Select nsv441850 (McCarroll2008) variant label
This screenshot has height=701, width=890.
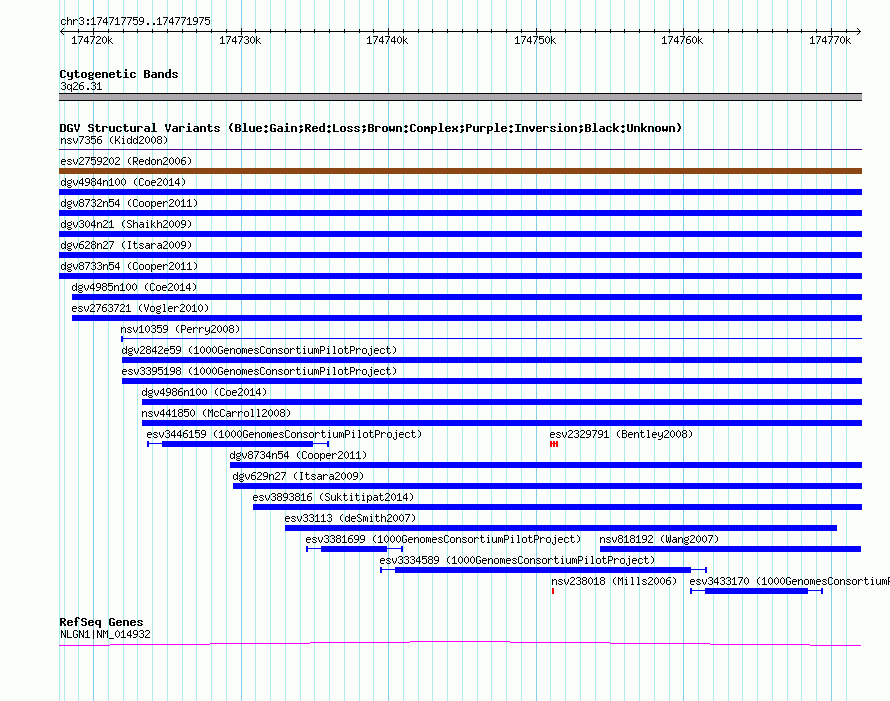[x=216, y=413]
